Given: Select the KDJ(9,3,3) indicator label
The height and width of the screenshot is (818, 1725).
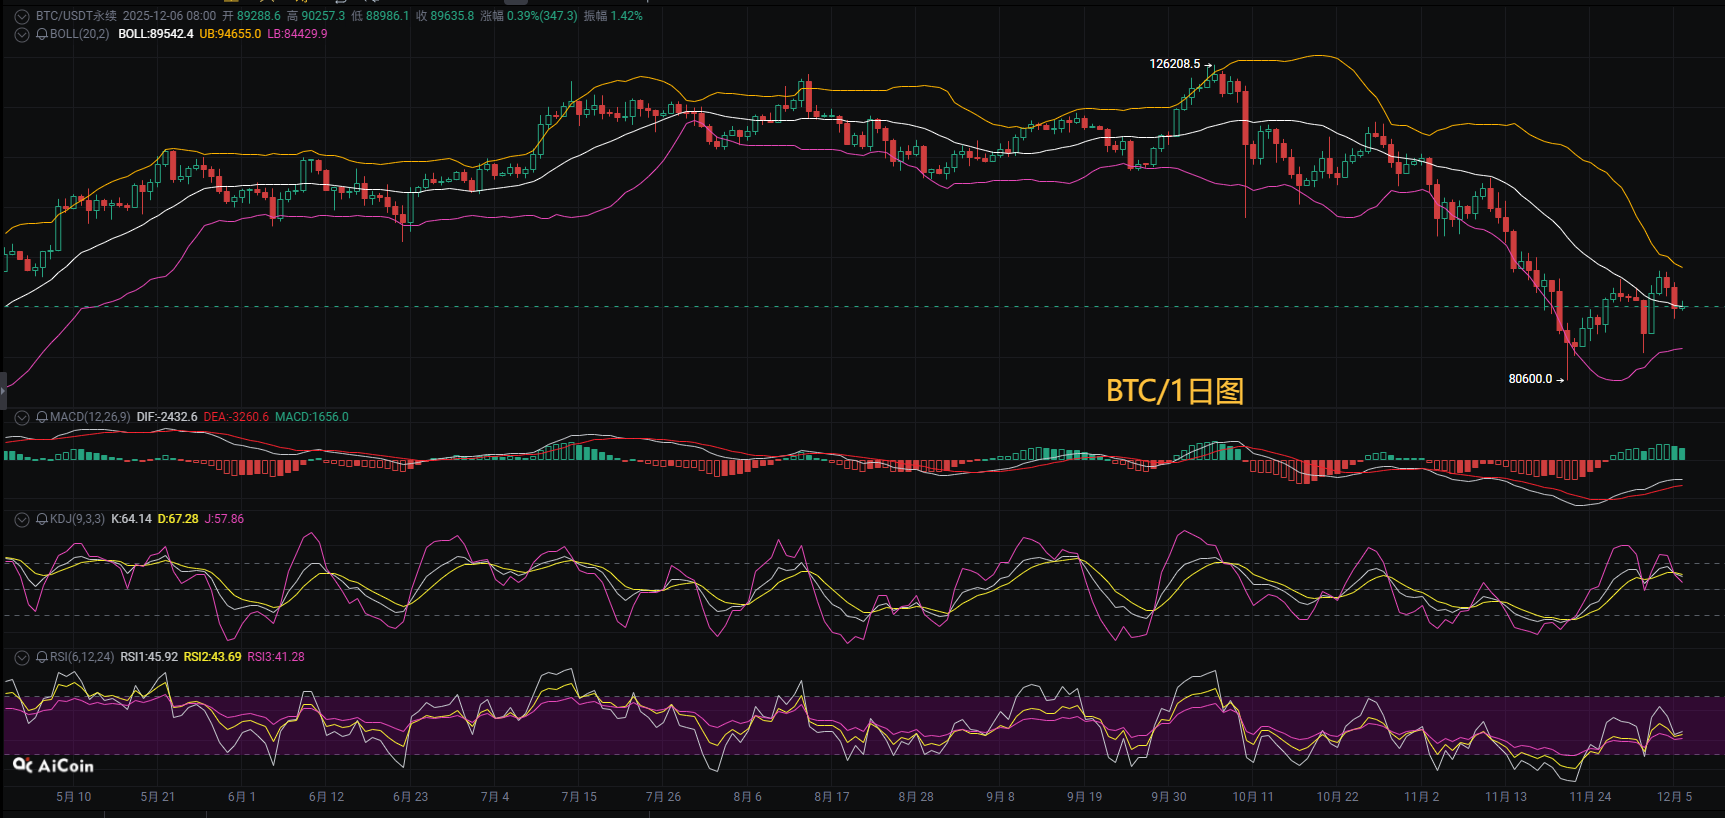Looking at the screenshot, I should 78,519.
